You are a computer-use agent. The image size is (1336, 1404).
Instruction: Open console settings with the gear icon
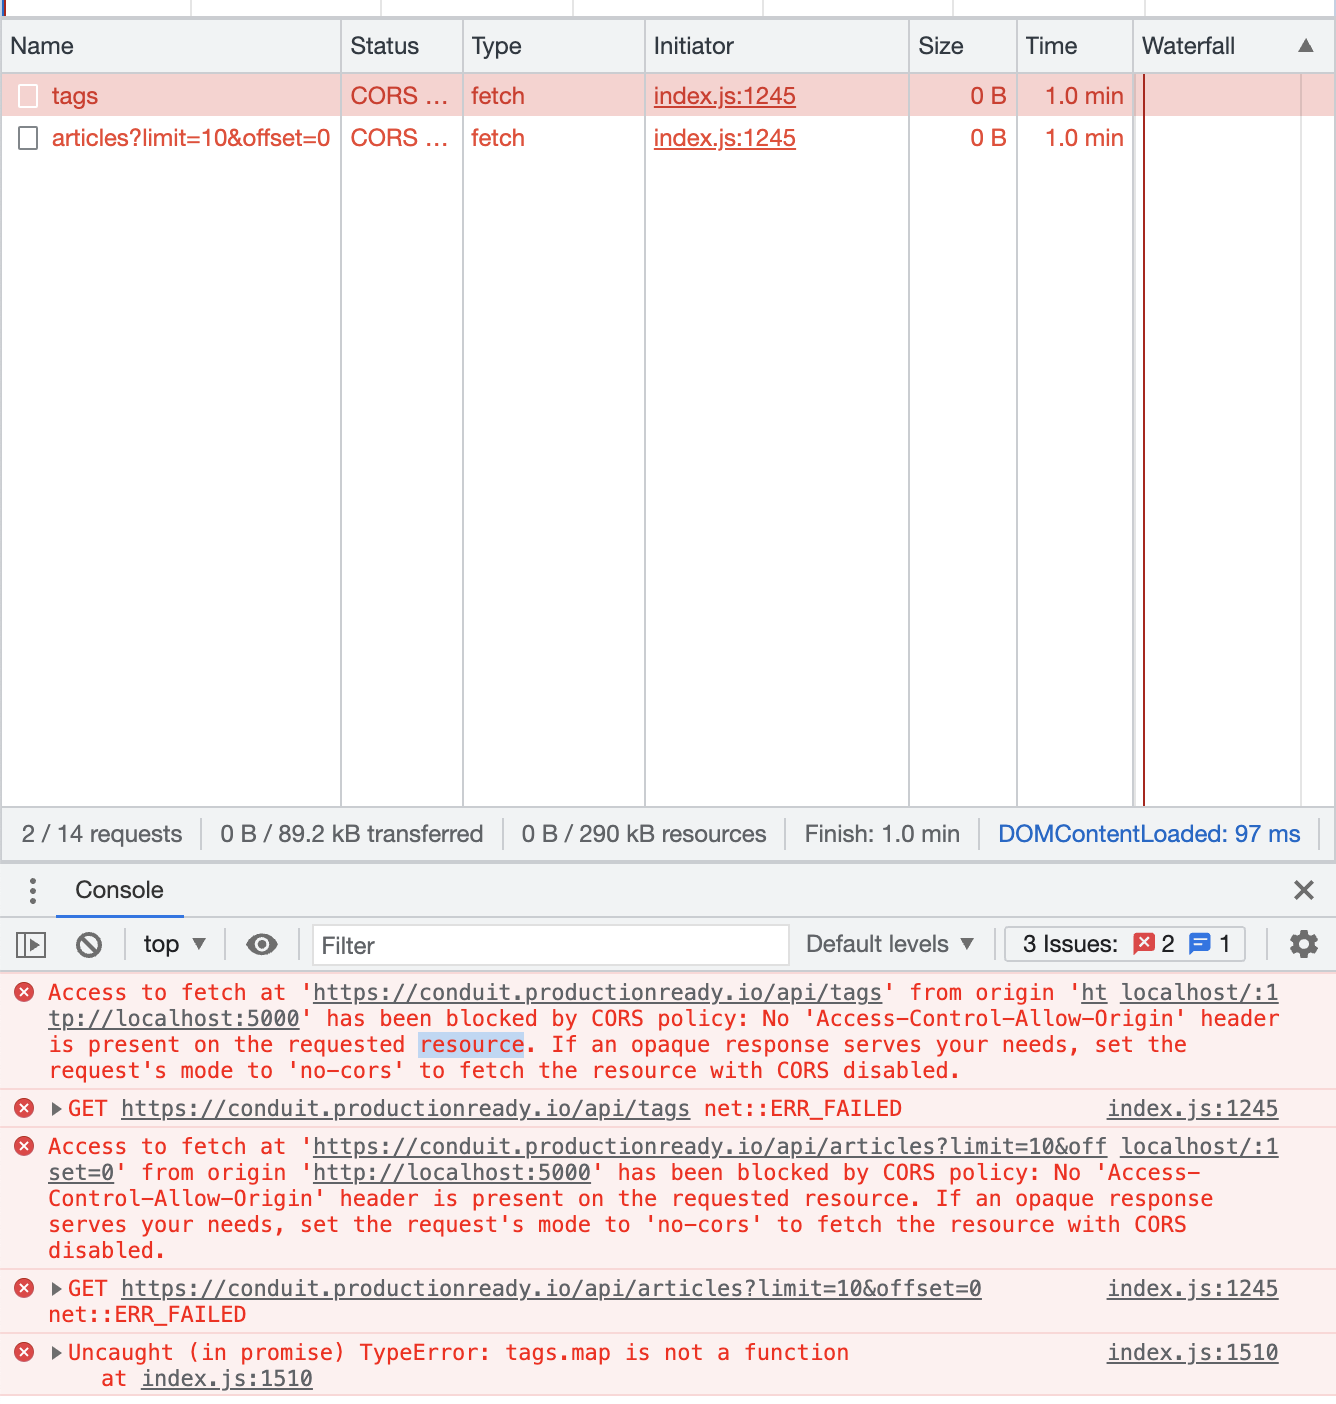click(x=1303, y=944)
